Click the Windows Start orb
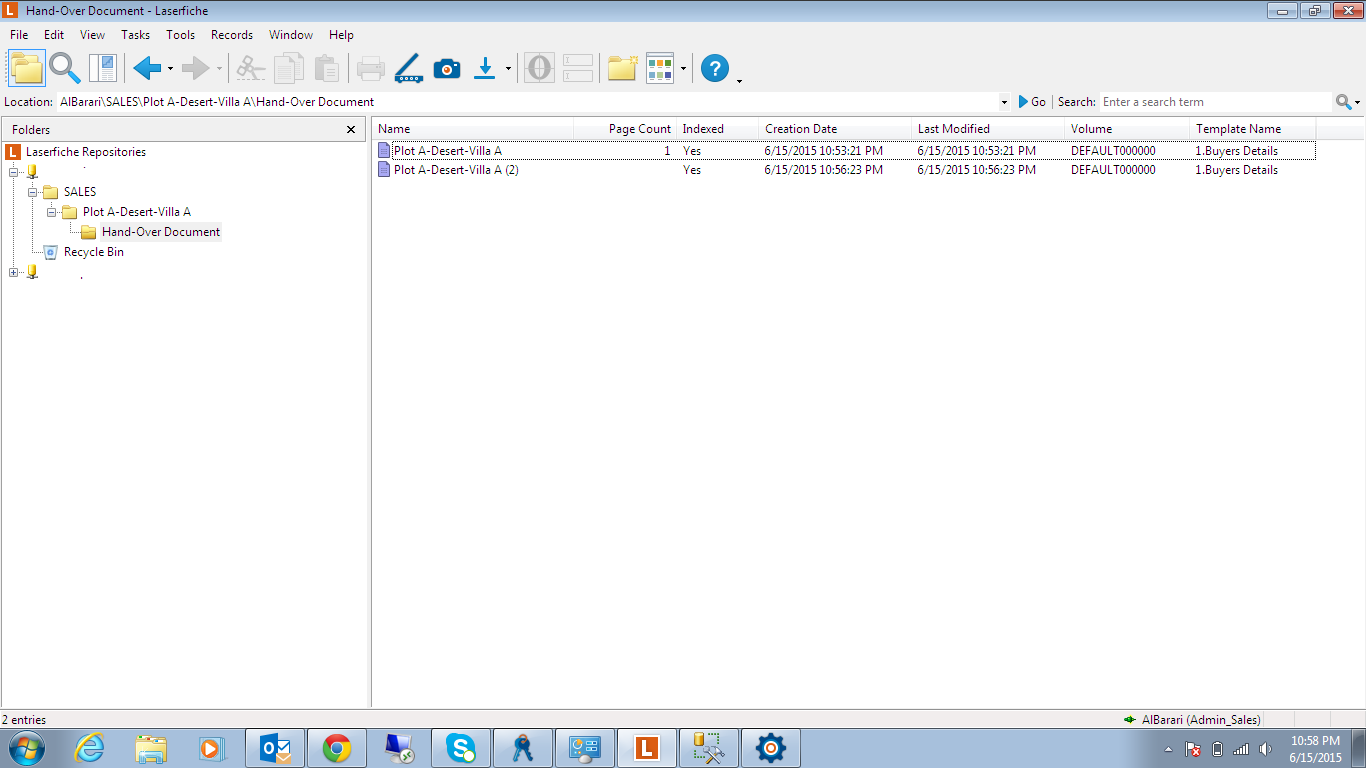The width and height of the screenshot is (1366, 768). coord(27,748)
